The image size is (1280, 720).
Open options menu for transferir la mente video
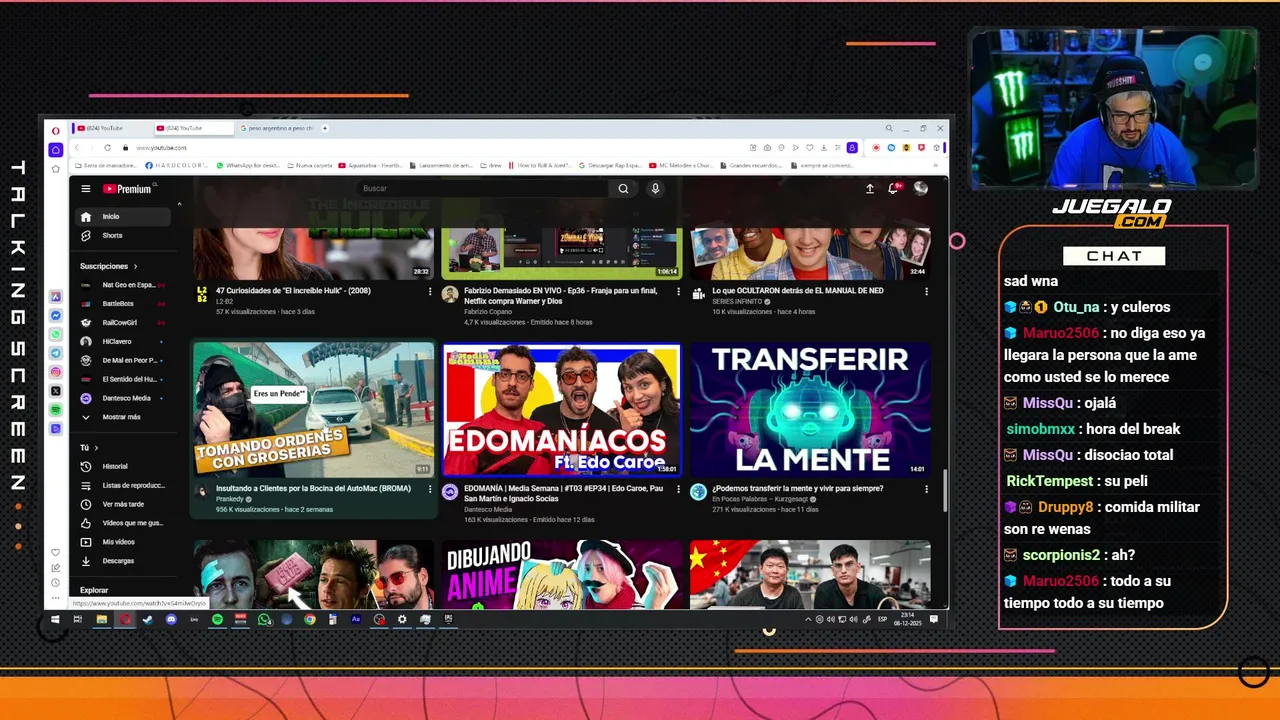pos(927,490)
